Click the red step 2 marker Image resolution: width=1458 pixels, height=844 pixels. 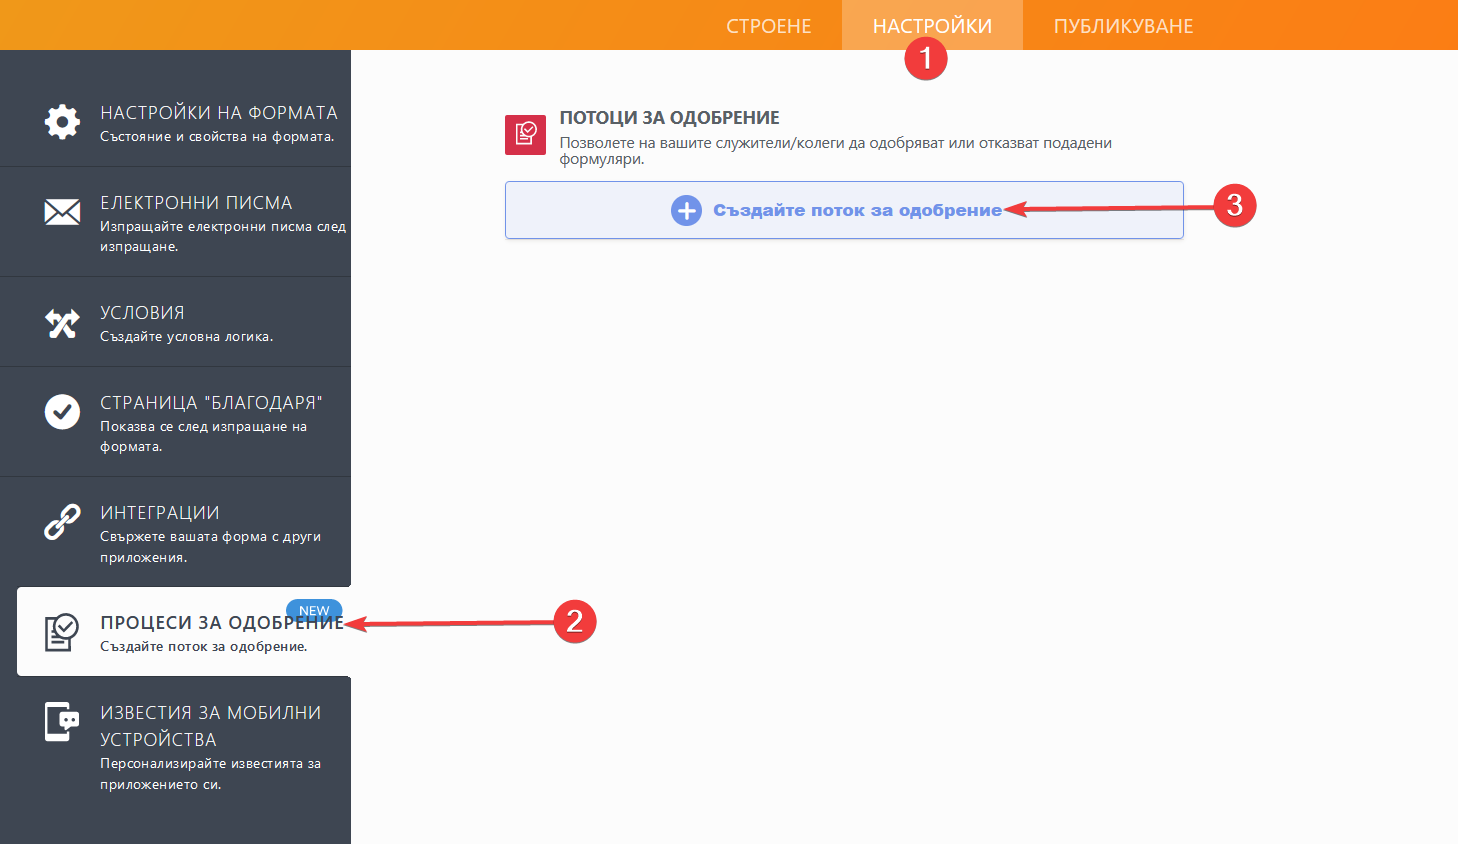(x=574, y=621)
